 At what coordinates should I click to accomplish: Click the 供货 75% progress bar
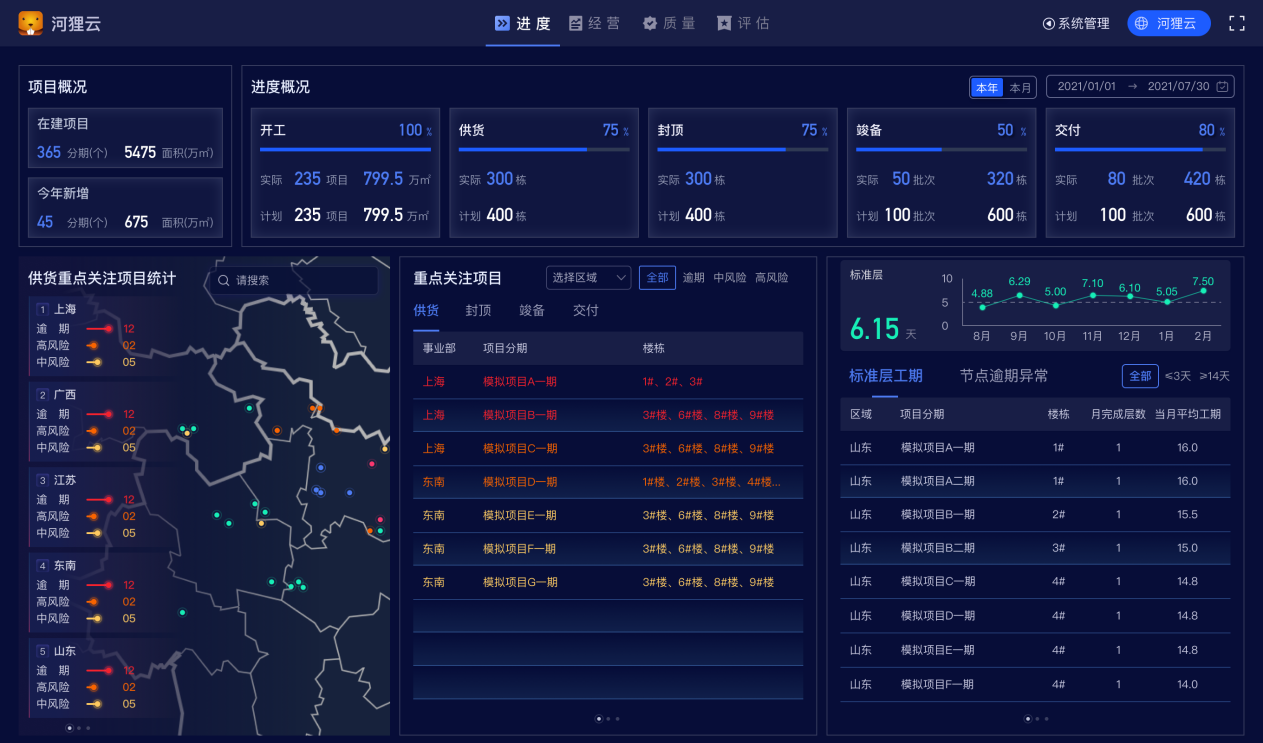coord(544,150)
